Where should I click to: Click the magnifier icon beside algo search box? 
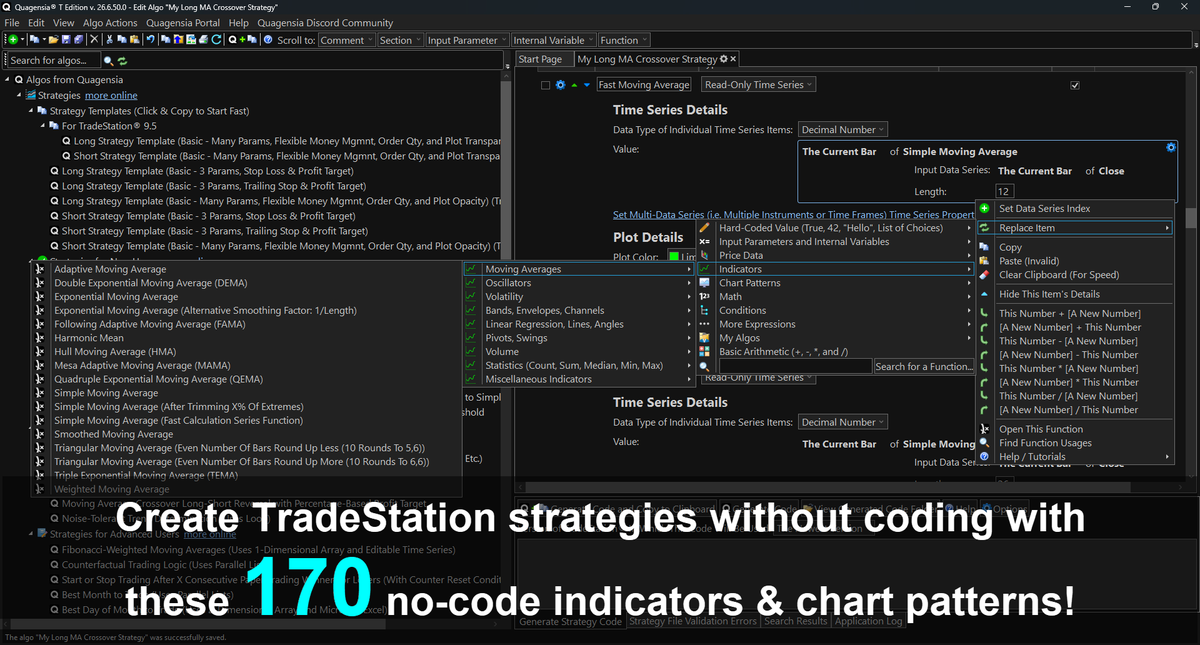coord(108,61)
